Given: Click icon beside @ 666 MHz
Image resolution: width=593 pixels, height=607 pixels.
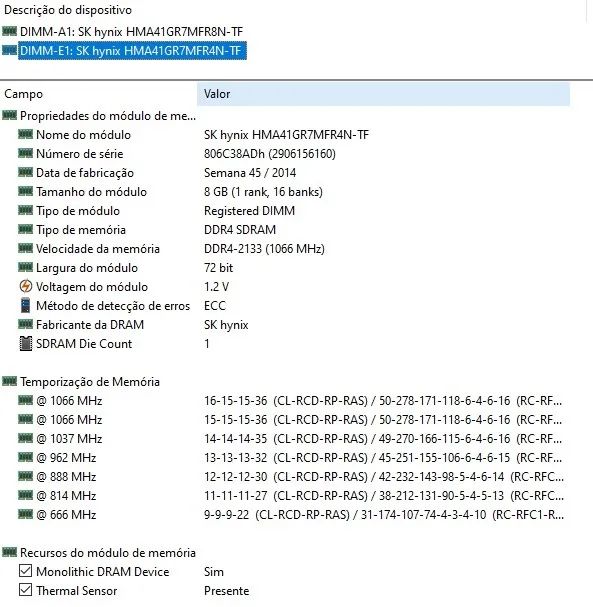Looking at the screenshot, I should coord(26,514).
